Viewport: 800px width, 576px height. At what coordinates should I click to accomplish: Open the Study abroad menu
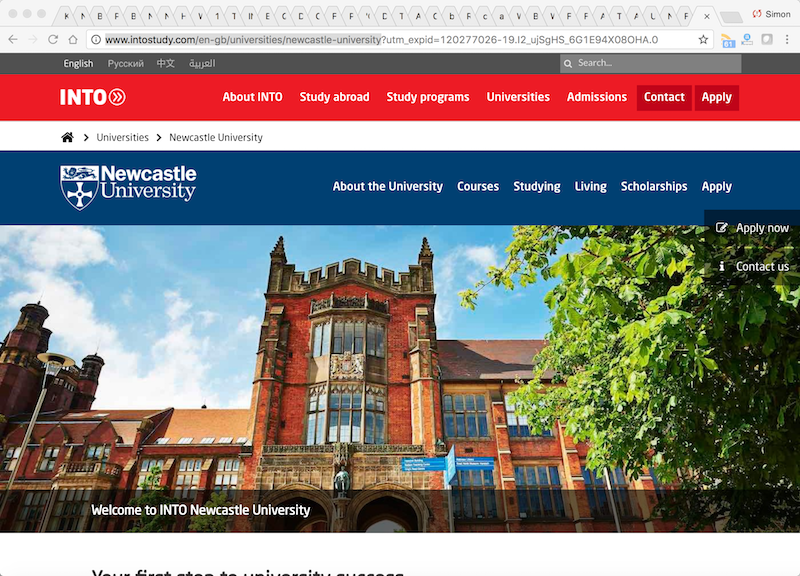point(334,97)
